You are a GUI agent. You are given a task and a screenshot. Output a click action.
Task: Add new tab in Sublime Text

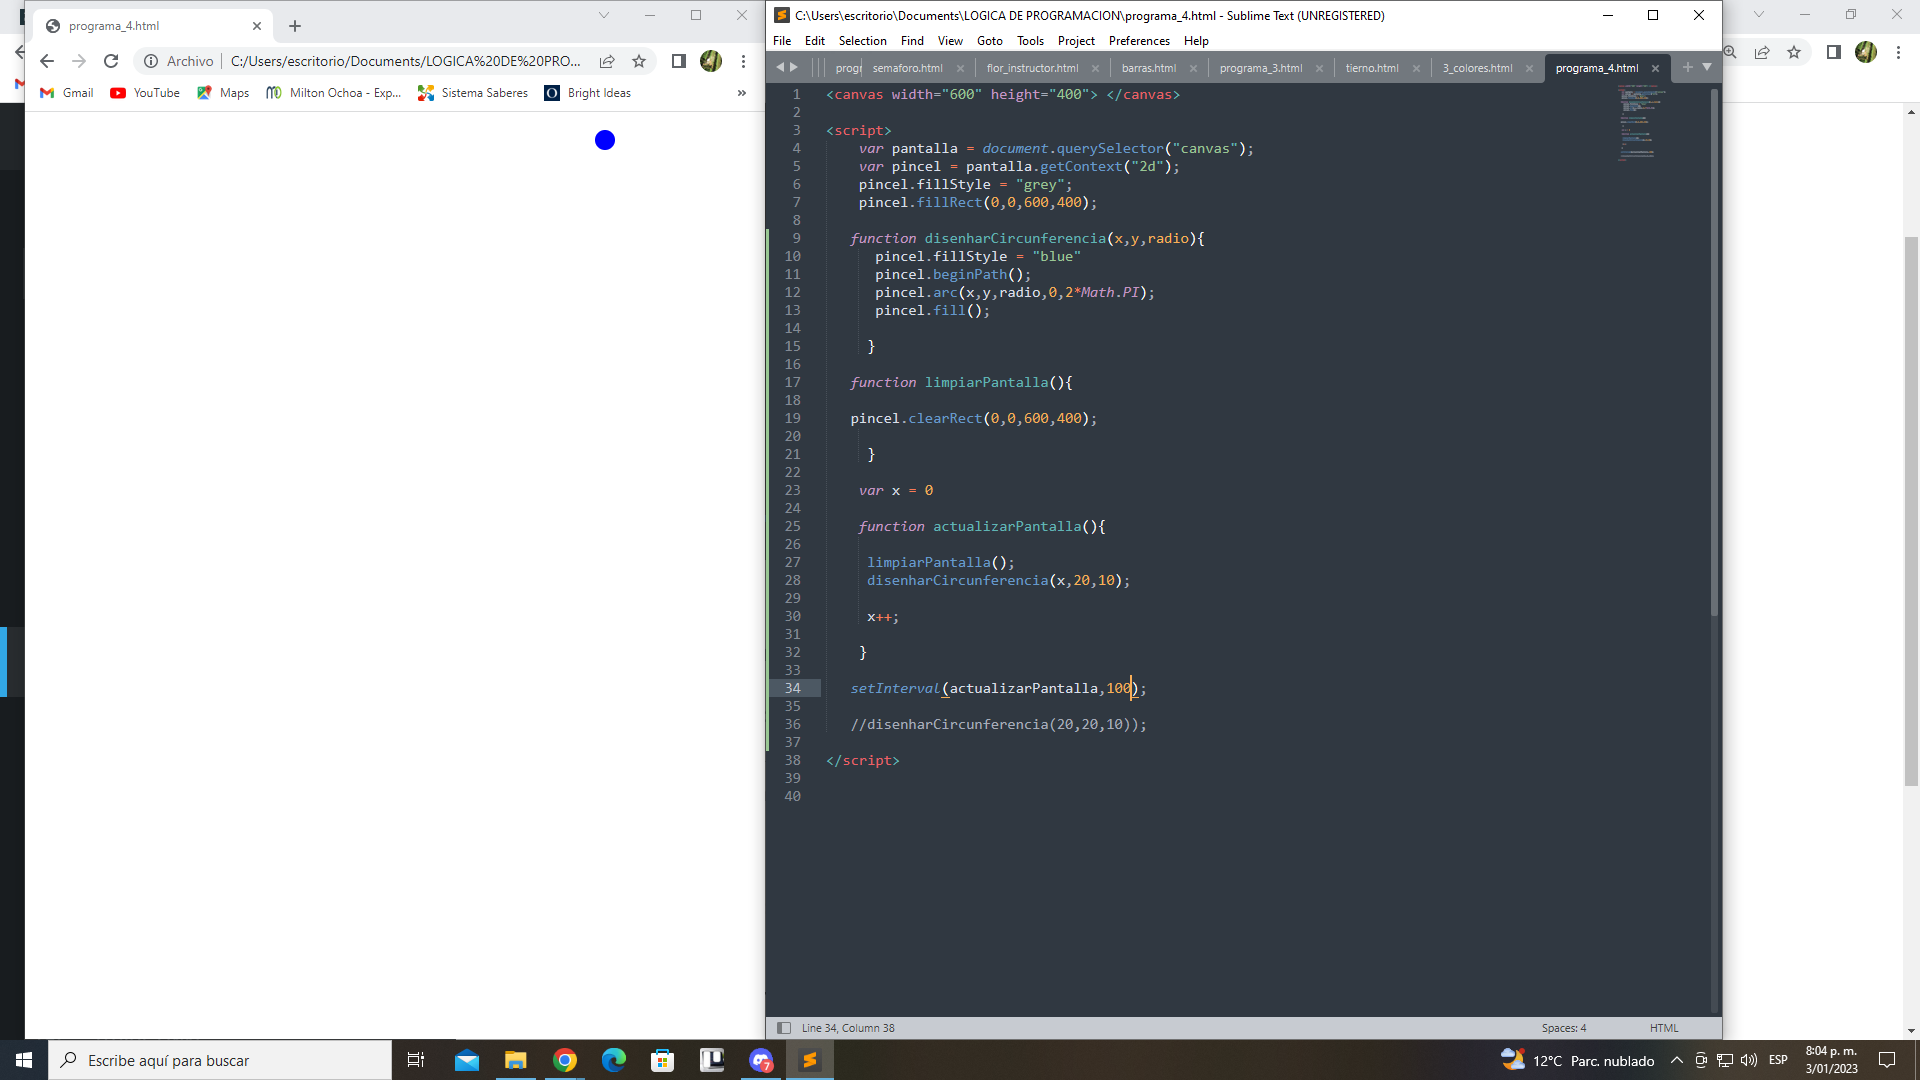pos(1688,67)
